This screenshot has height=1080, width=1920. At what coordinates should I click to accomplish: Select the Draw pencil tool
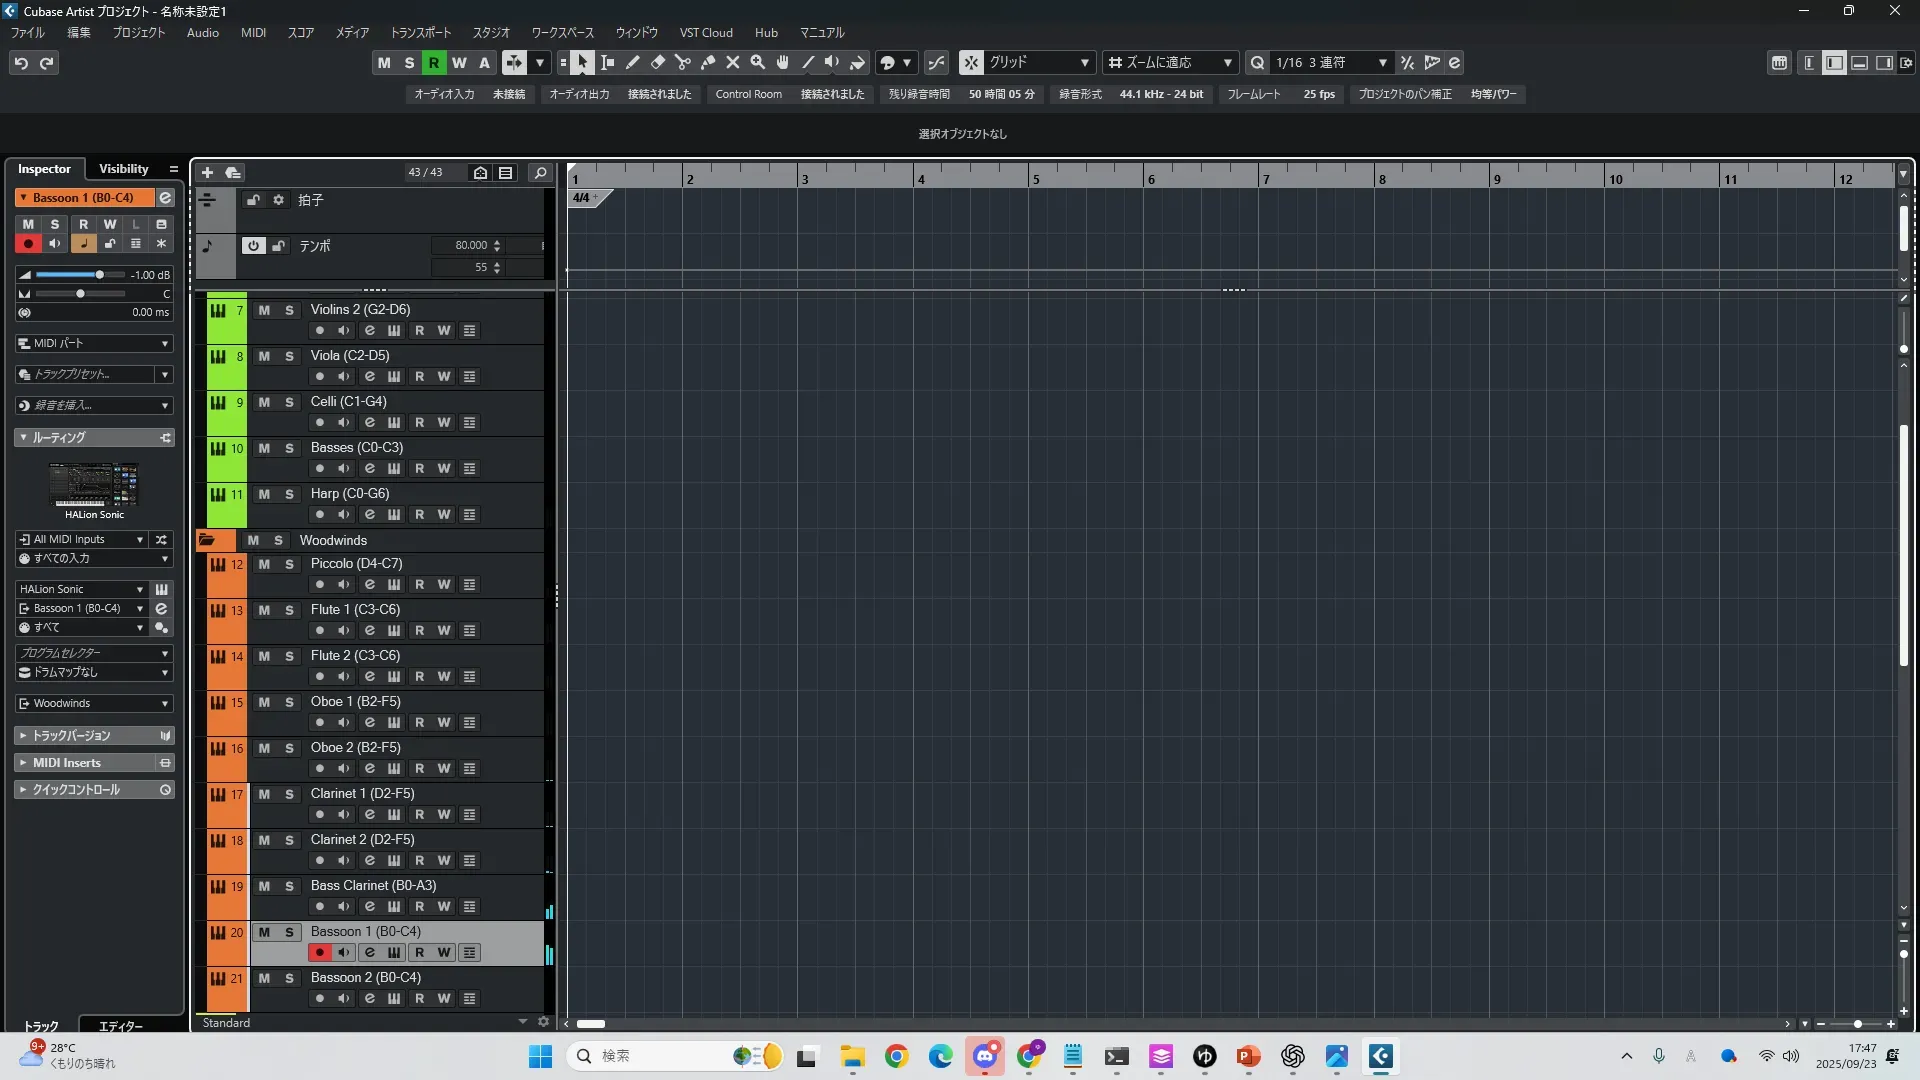click(633, 63)
